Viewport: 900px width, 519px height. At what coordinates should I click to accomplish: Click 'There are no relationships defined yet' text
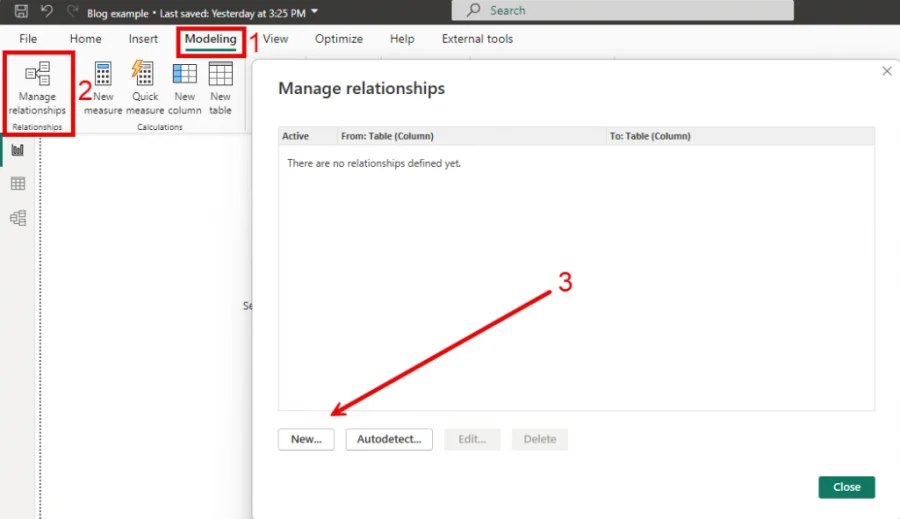pos(374,164)
